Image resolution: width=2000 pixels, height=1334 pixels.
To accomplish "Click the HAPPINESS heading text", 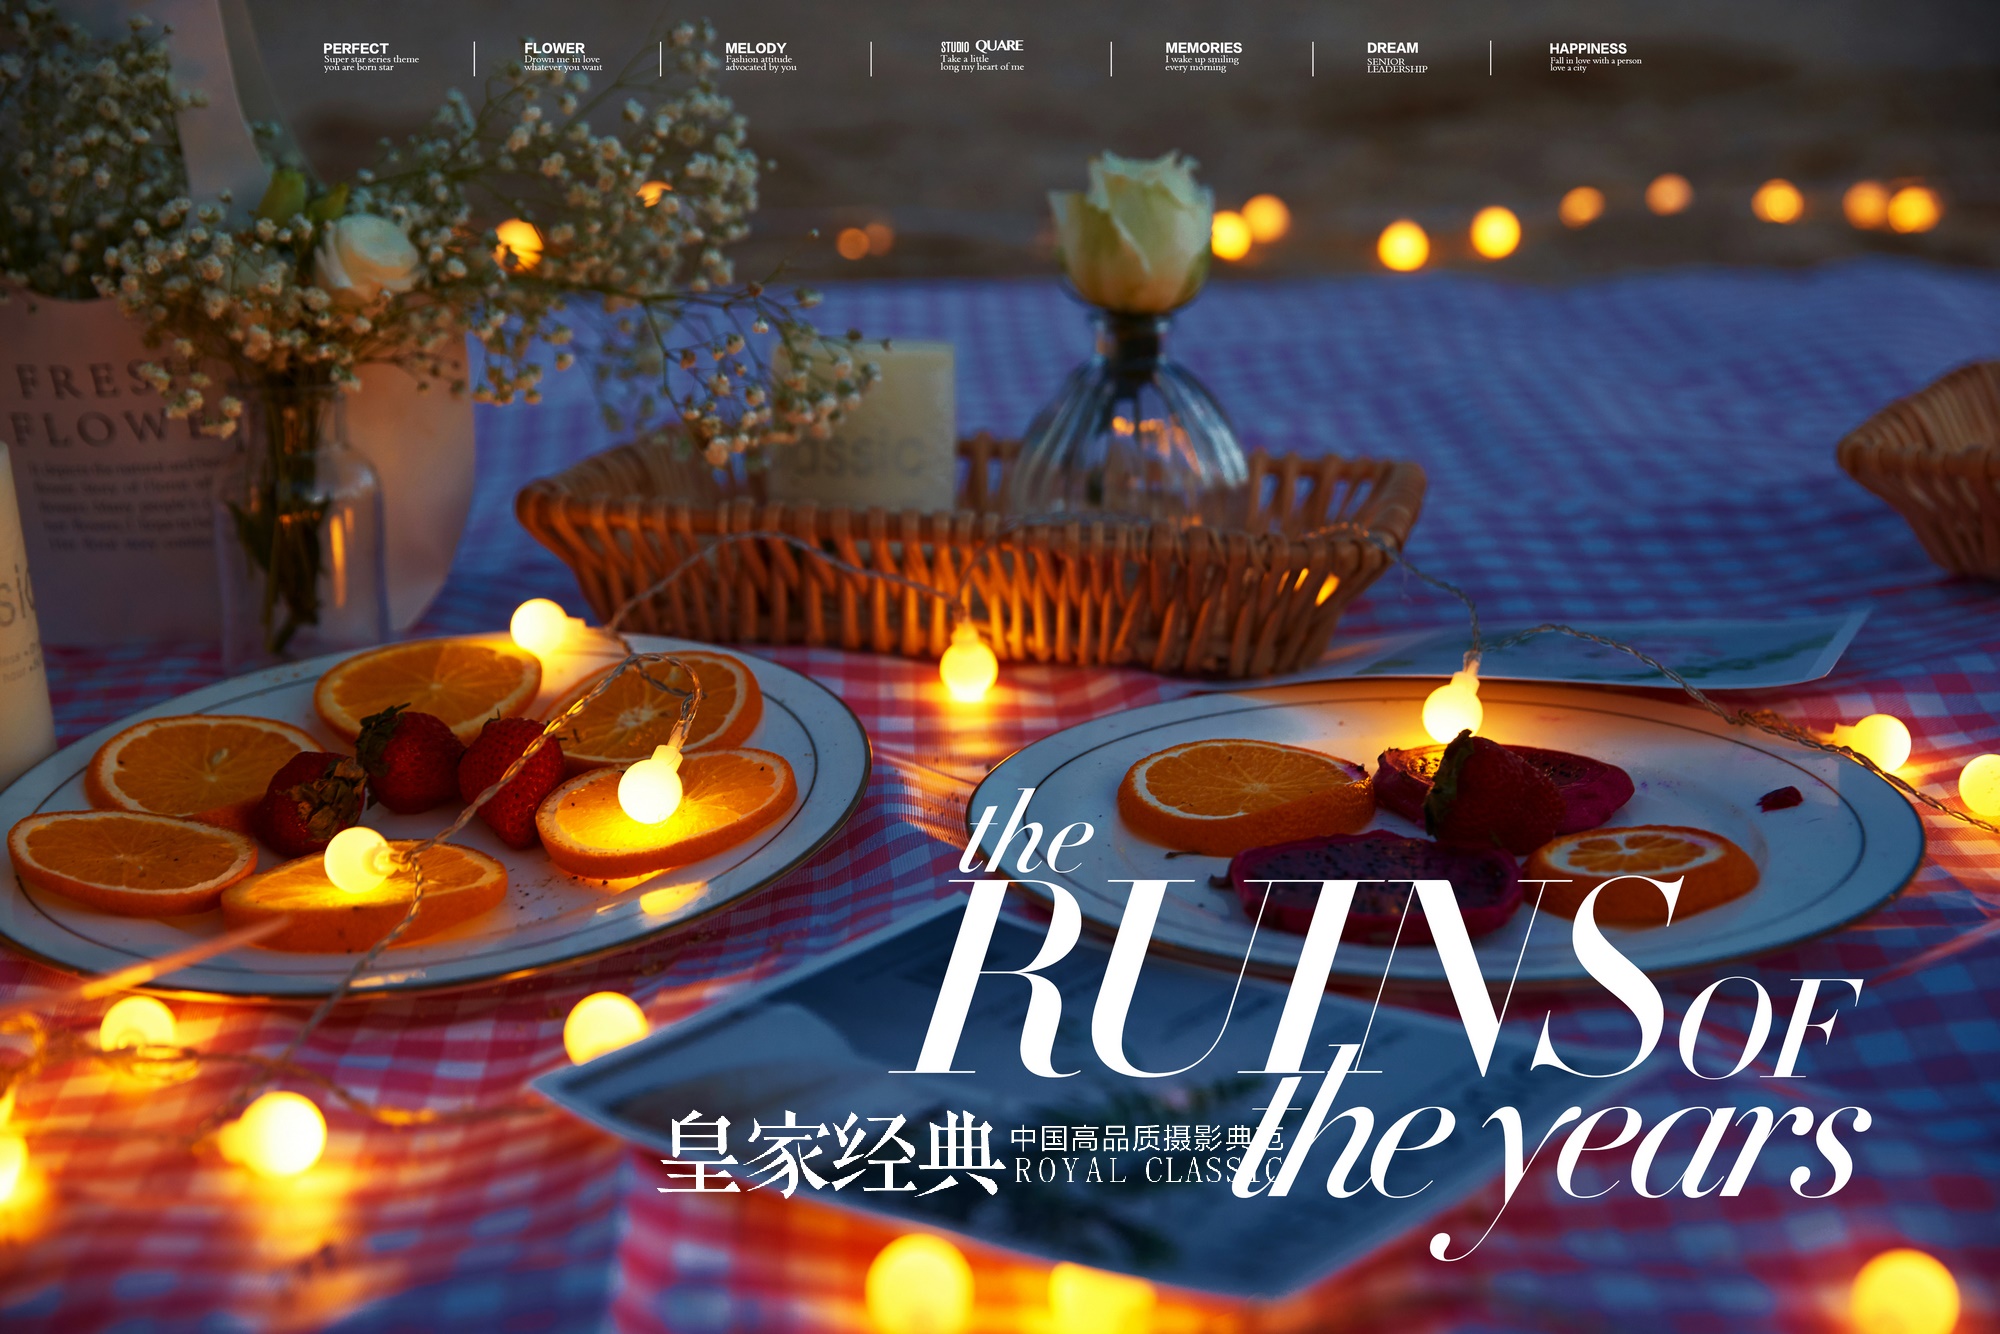I will point(1587,48).
